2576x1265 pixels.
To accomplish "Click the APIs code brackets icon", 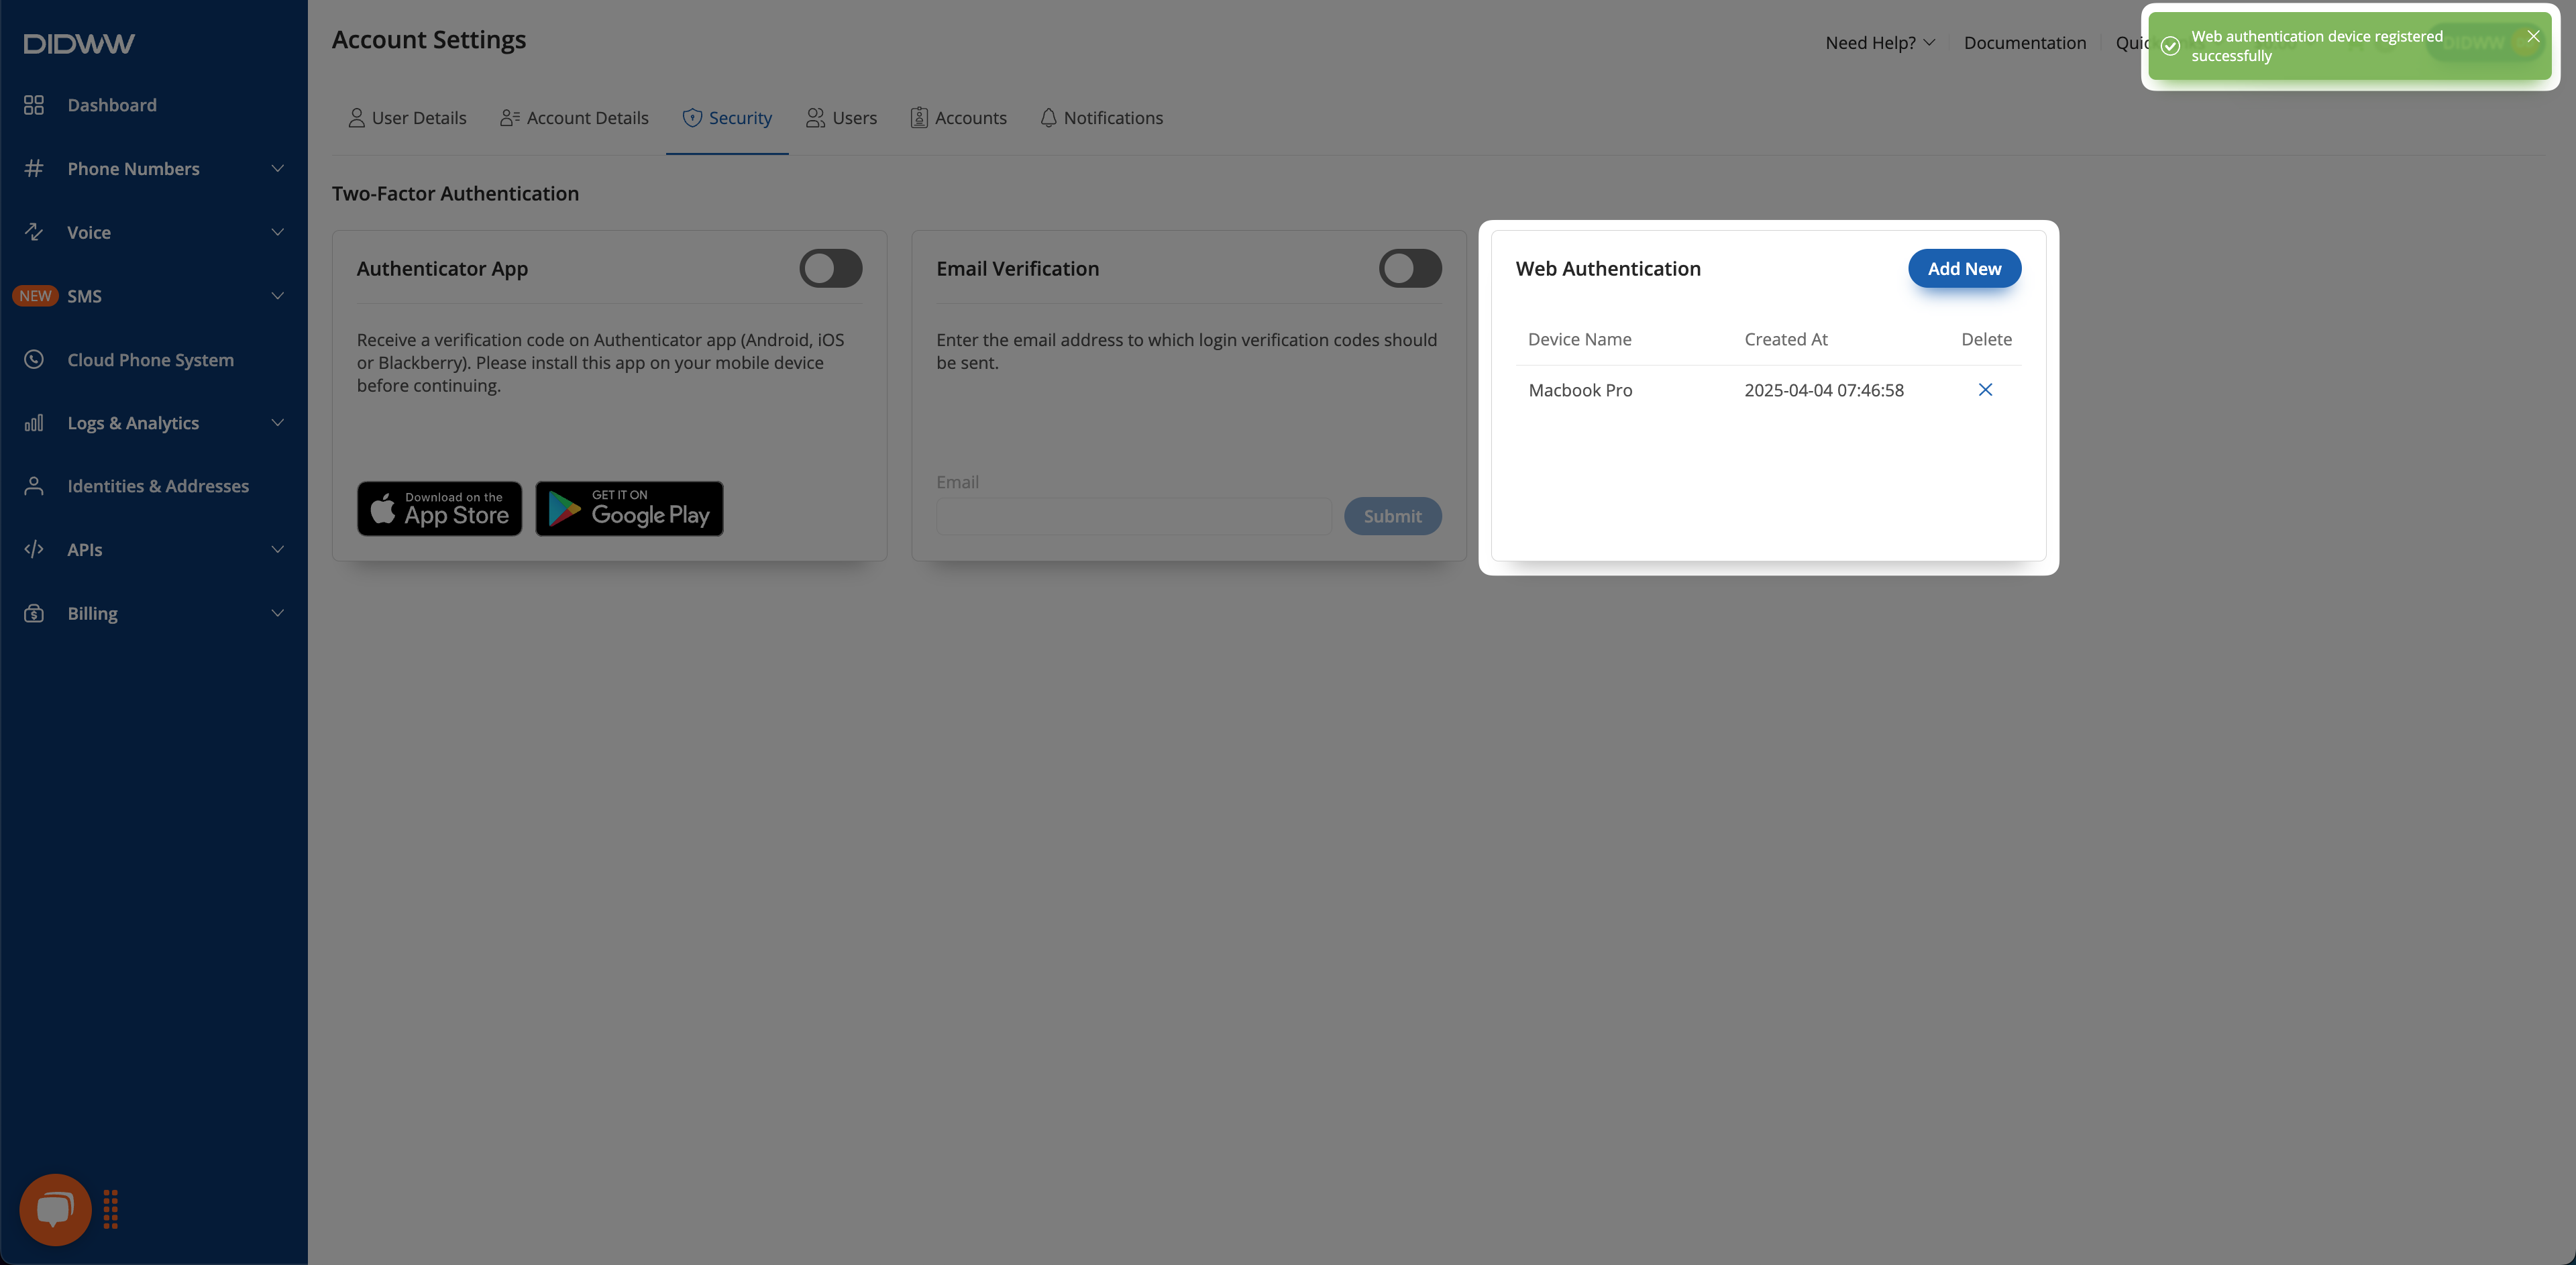I will (34, 549).
